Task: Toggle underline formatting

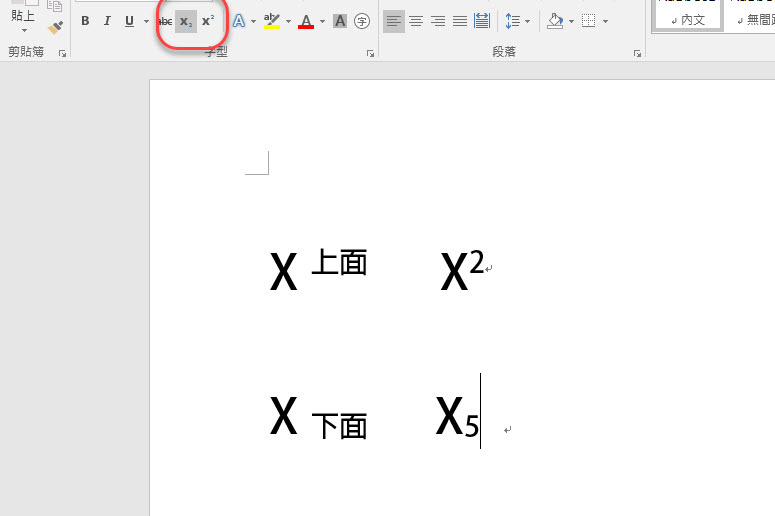Action: tap(129, 21)
